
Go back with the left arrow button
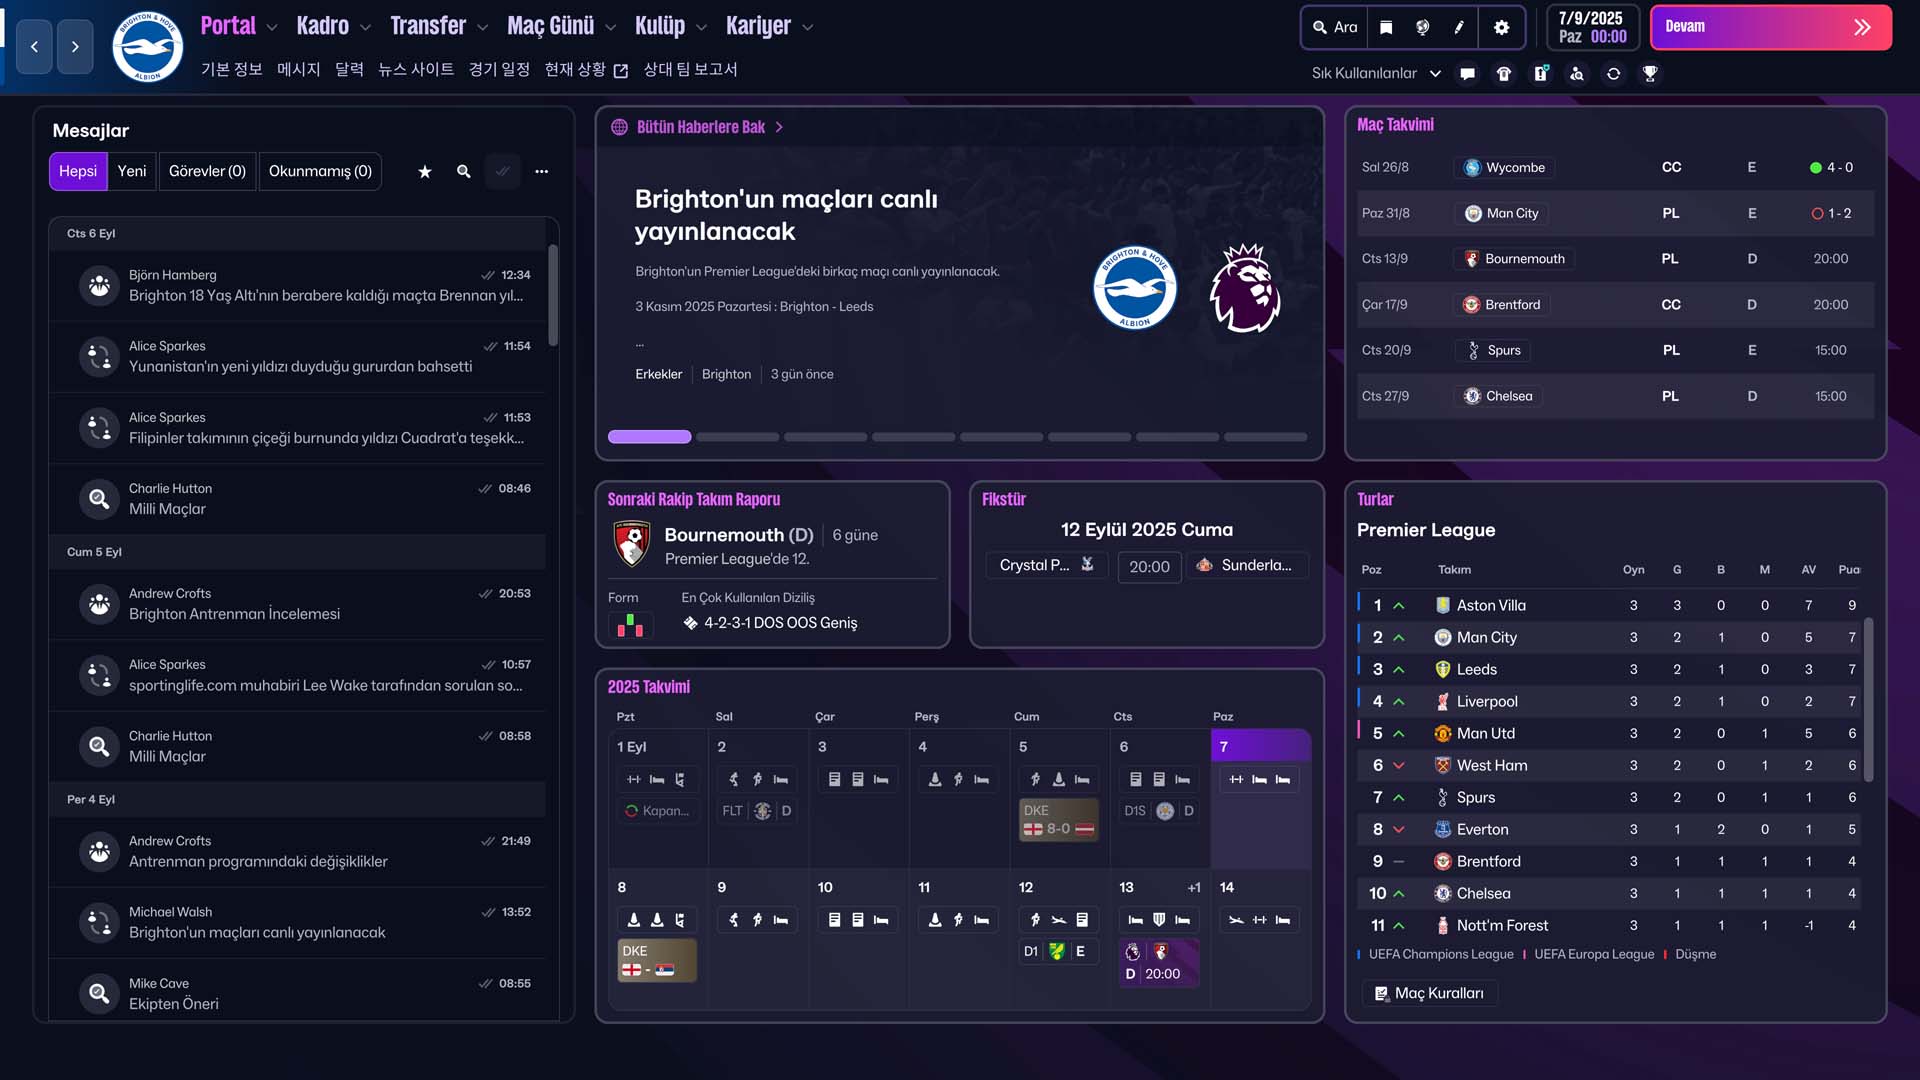pyautogui.click(x=35, y=46)
